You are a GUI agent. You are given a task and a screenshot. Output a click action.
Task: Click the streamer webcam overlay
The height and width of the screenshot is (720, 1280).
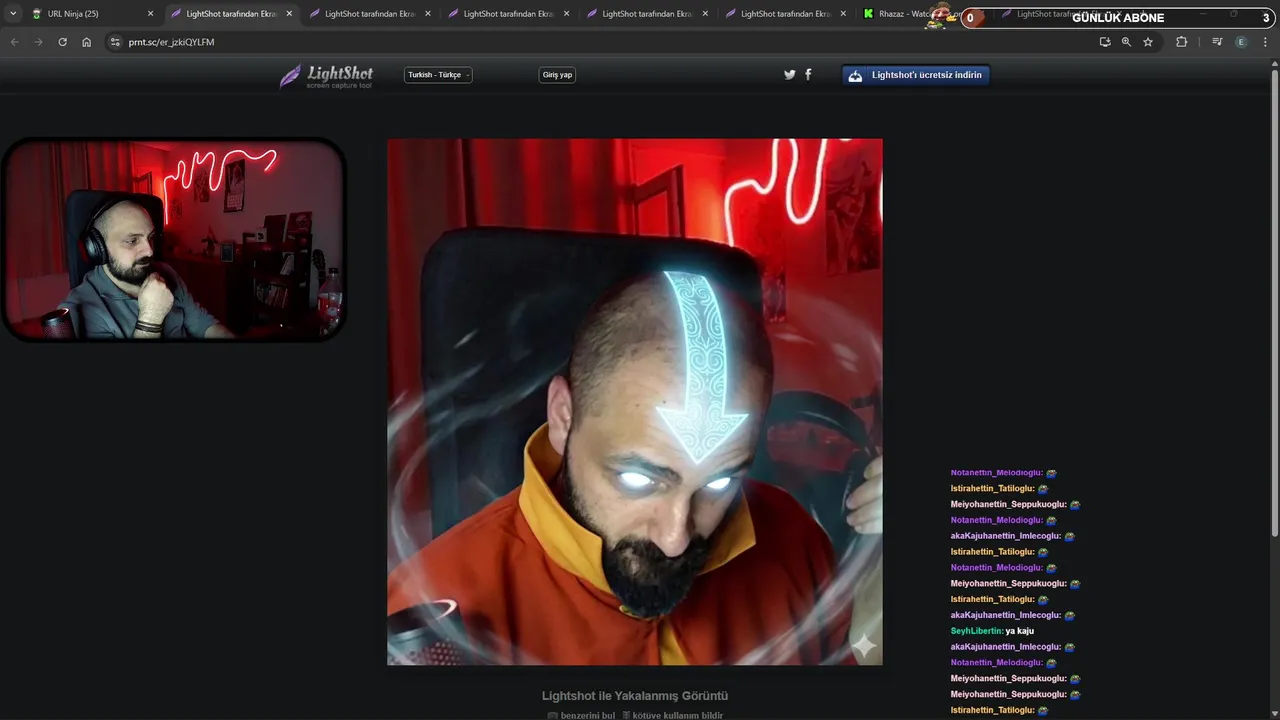click(x=174, y=240)
